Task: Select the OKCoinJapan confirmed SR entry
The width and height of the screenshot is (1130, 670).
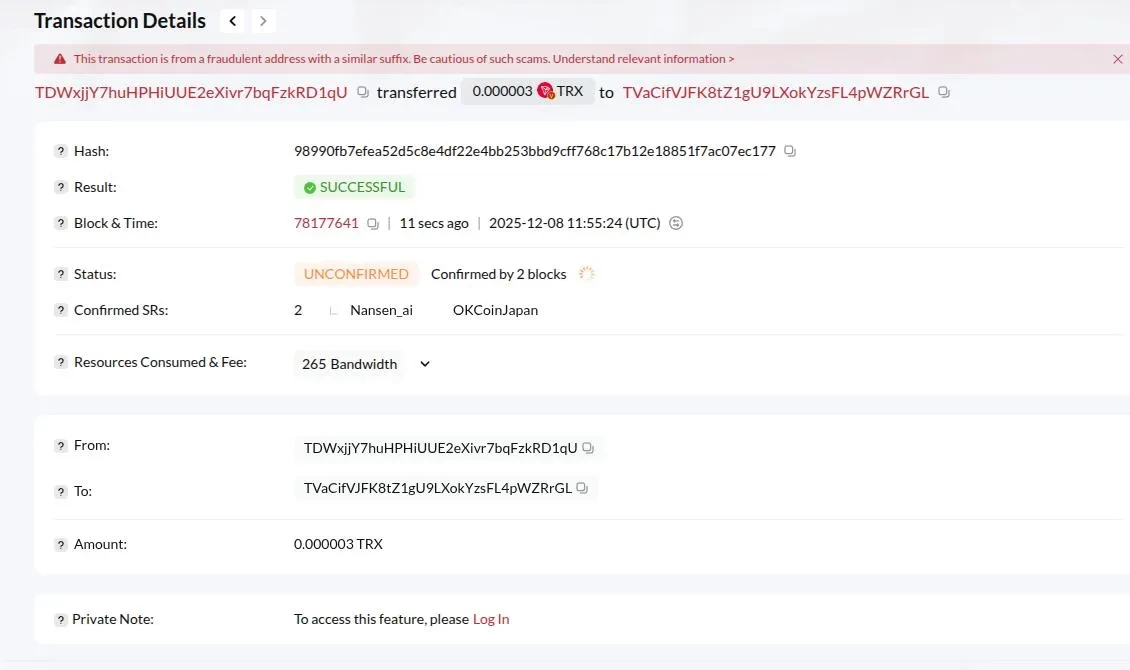Action: 495,310
